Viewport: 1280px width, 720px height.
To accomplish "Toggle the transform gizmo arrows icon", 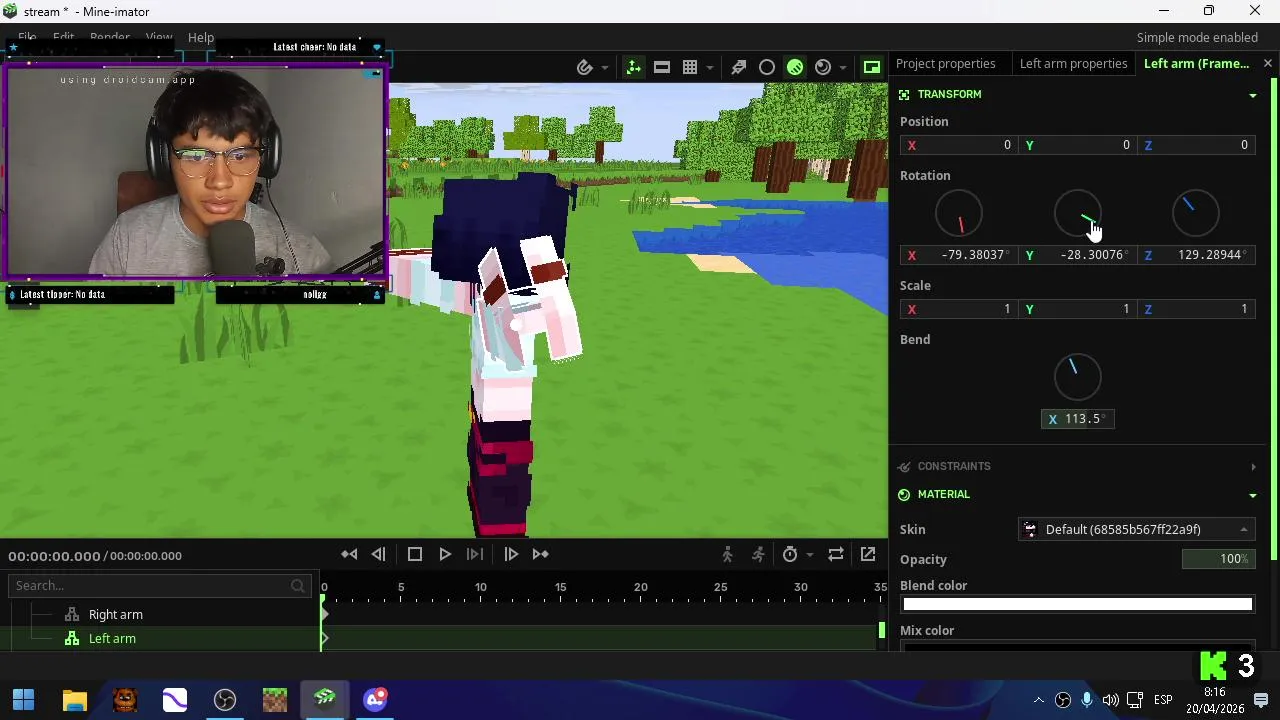I will [633, 67].
